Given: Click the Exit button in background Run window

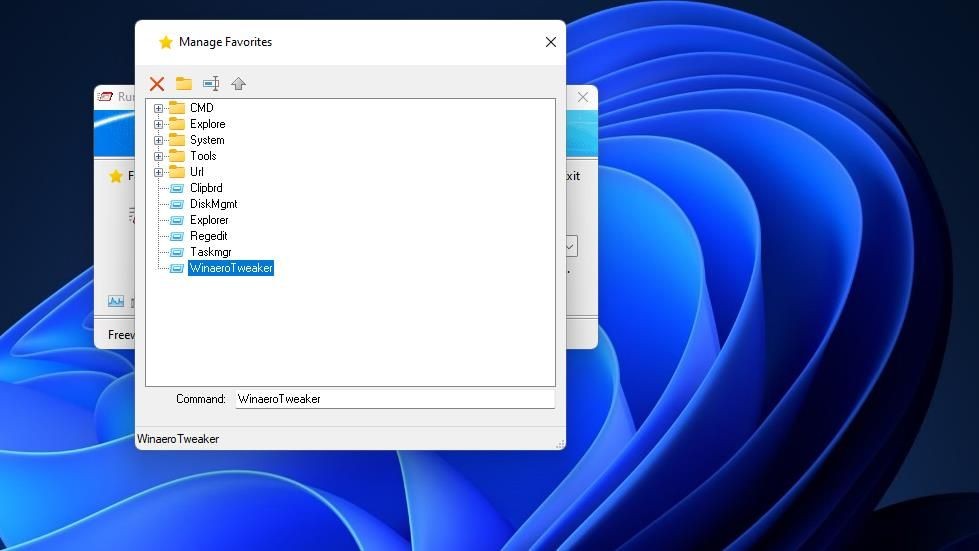Looking at the screenshot, I should pyautogui.click(x=573, y=176).
